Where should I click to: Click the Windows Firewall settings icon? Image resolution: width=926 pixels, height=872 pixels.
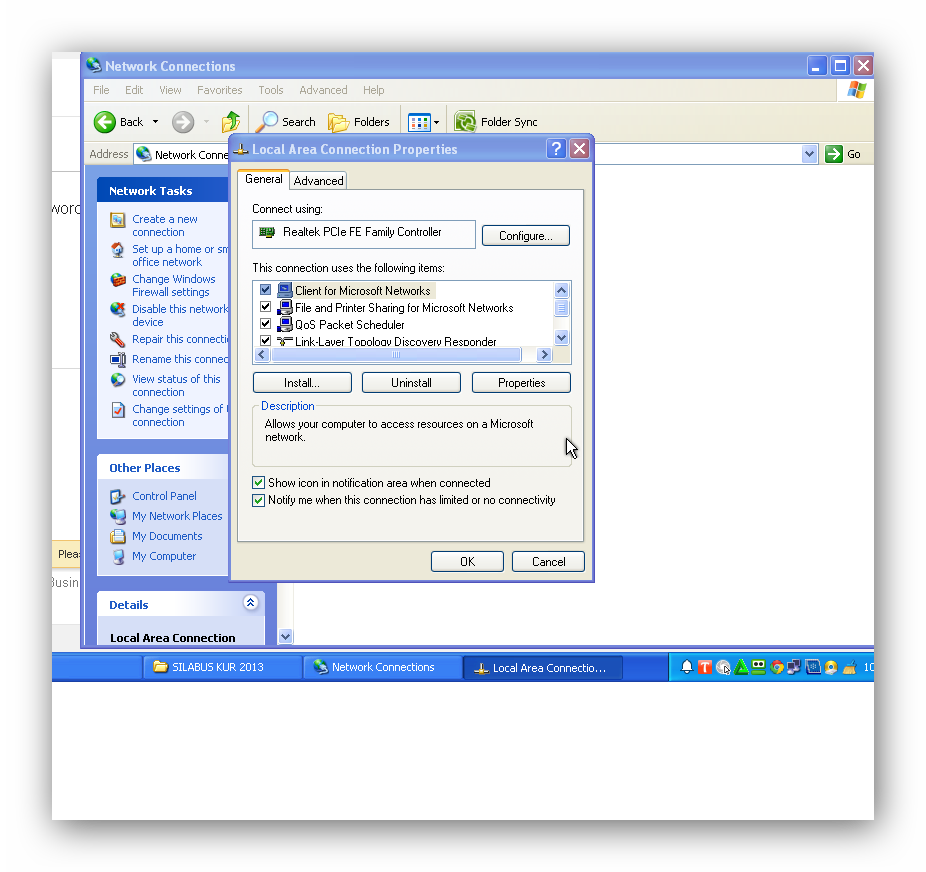pos(118,280)
